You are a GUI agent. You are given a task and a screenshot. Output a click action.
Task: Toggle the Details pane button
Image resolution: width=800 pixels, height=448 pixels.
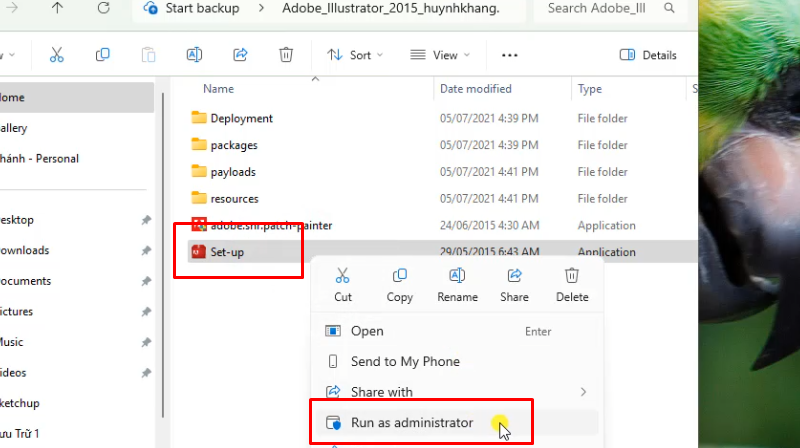[648, 55]
